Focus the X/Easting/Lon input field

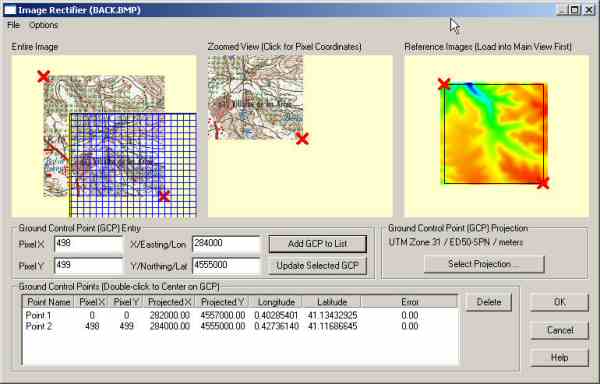pos(226,244)
